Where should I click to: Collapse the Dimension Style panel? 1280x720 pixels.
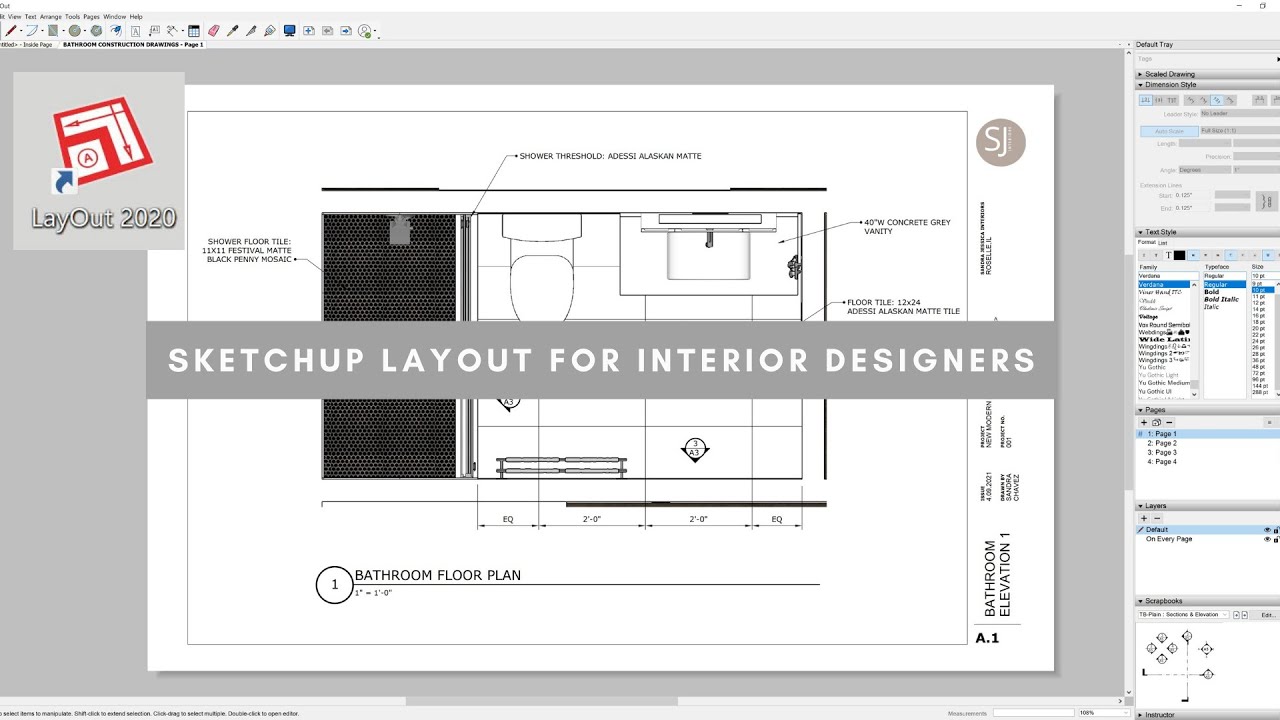click(x=1141, y=85)
